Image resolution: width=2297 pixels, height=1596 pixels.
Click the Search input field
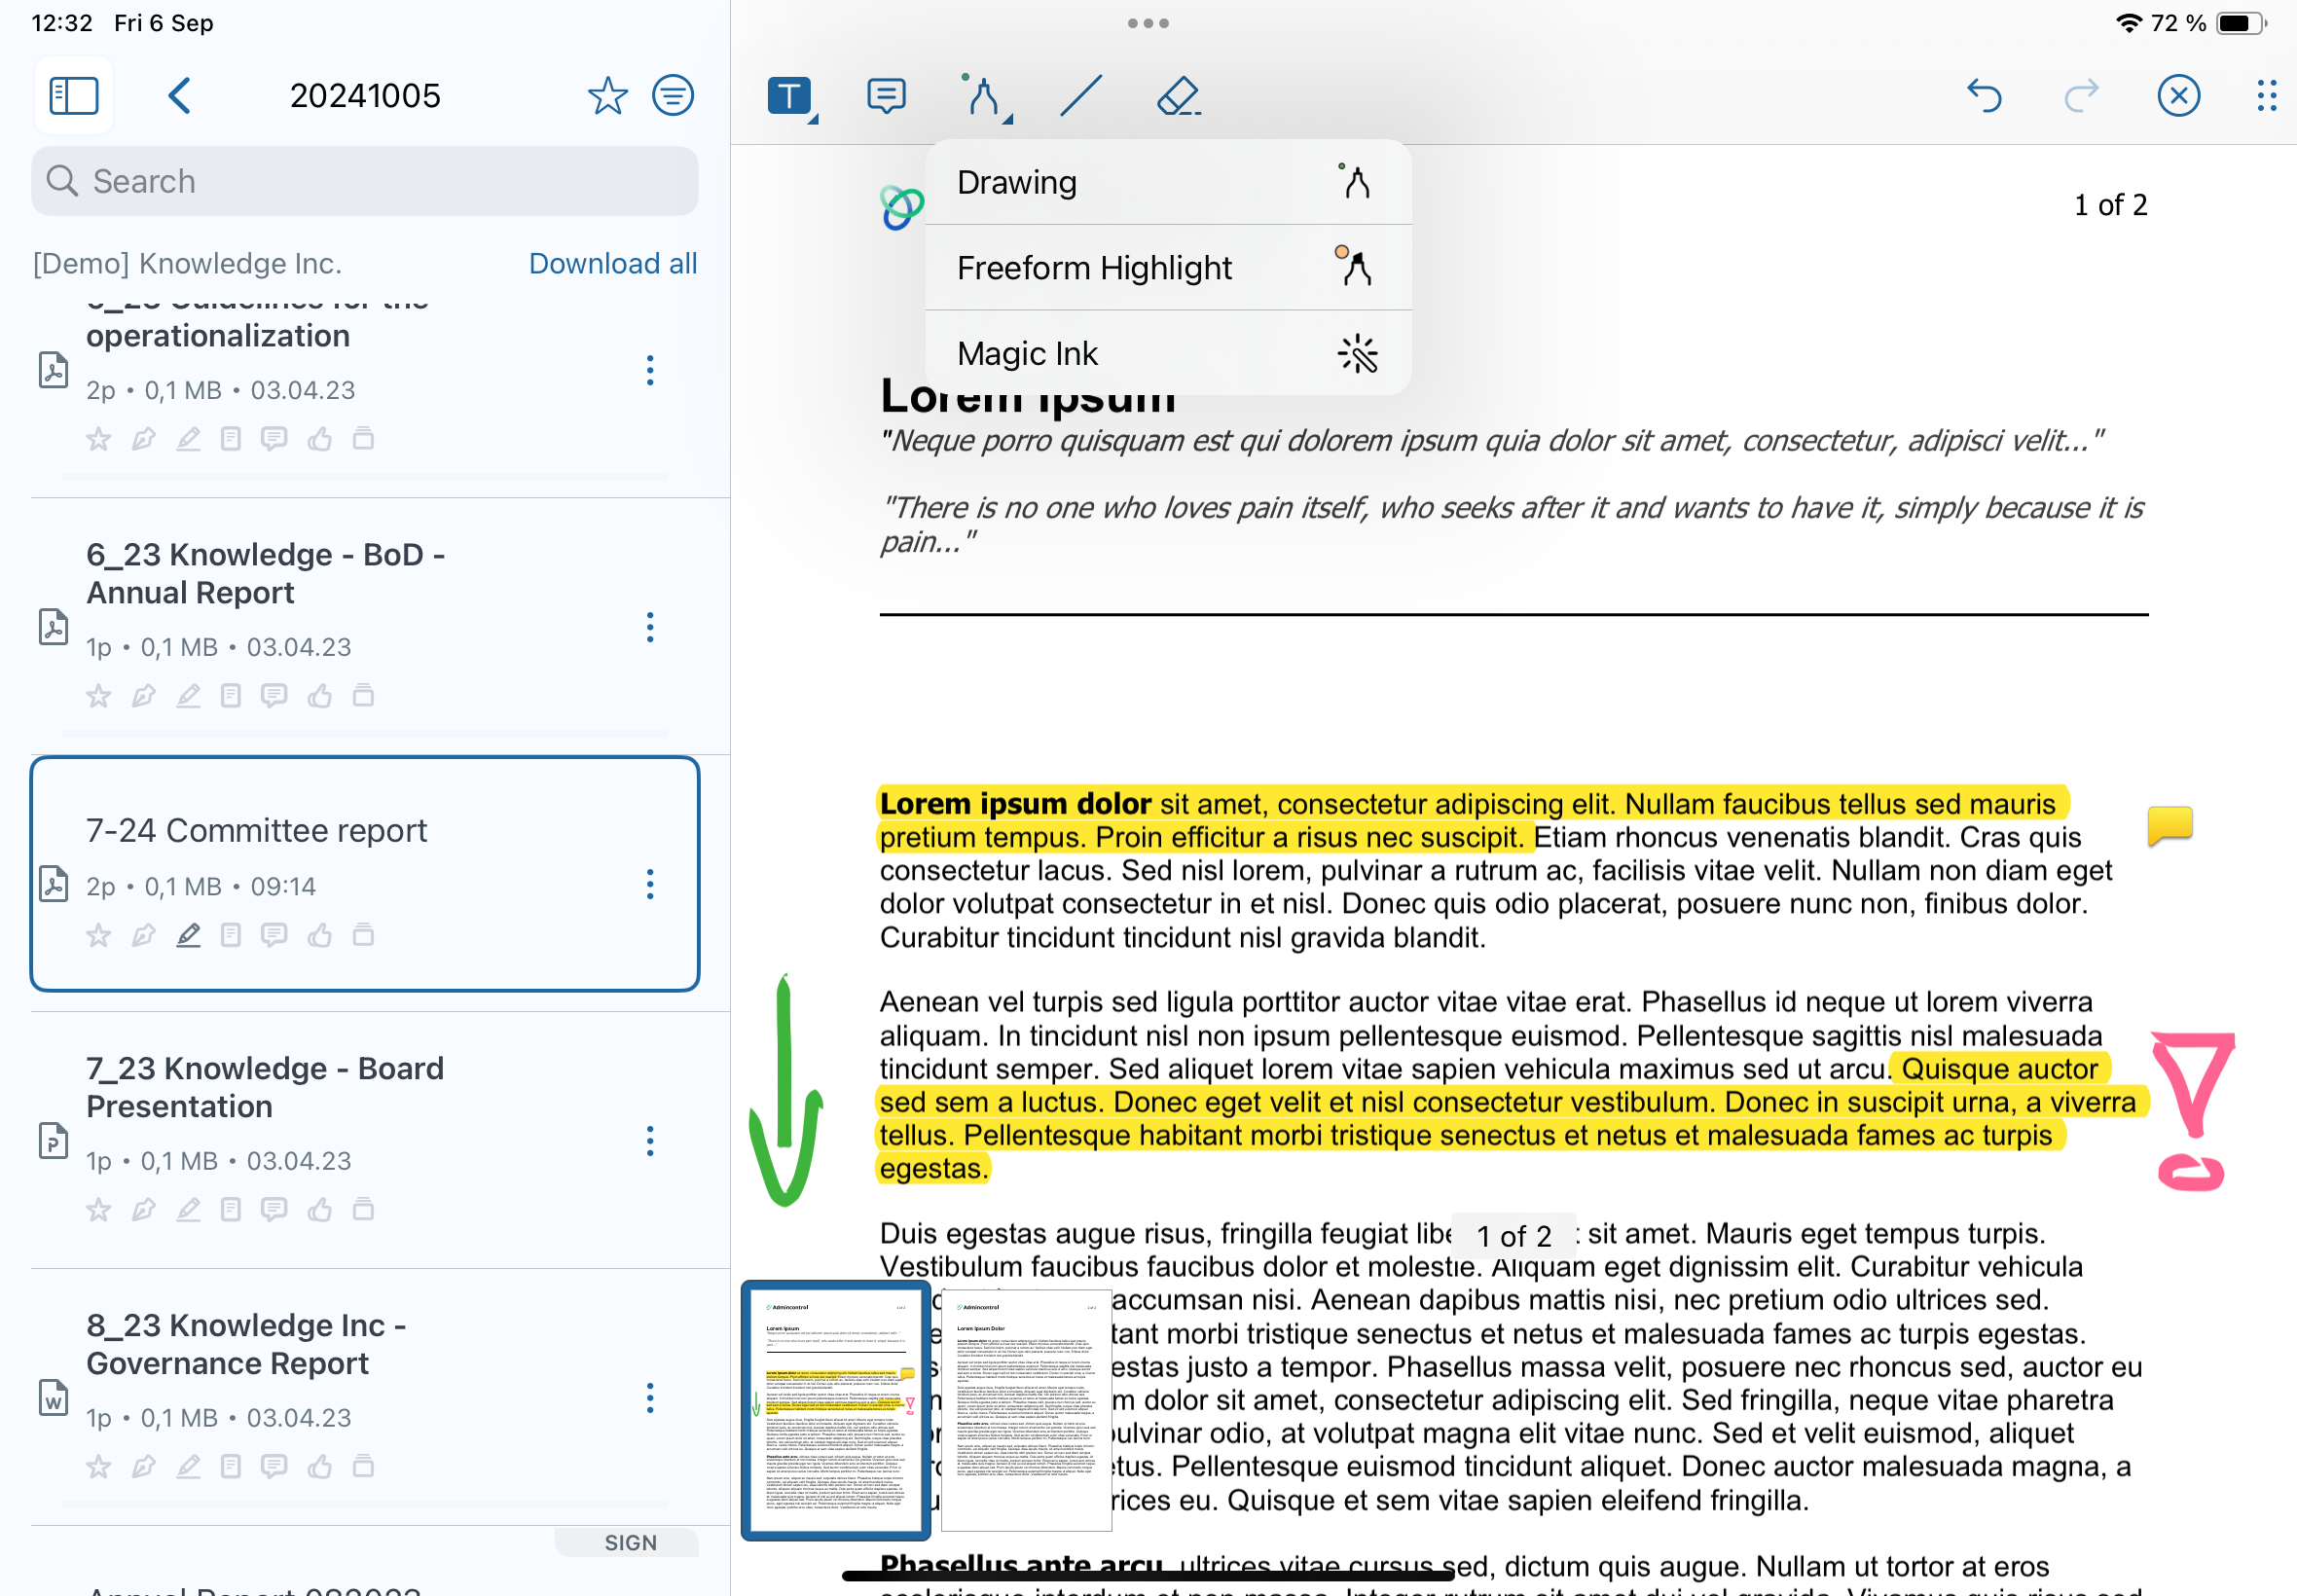tap(365, 181)
